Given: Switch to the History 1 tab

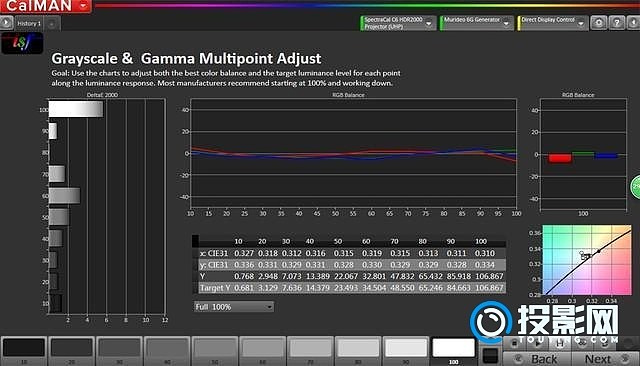Looking at the screenshot, I should point(29,24).
